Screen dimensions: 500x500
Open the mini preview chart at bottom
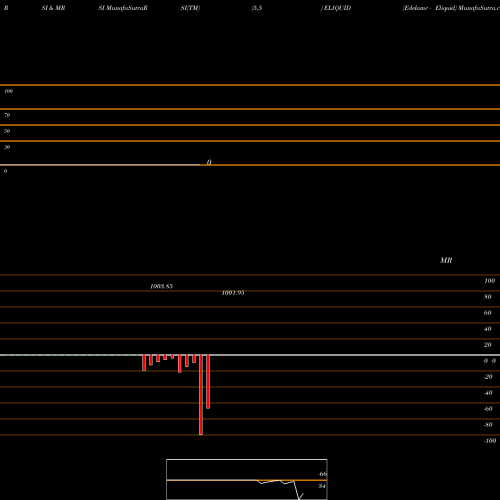(247, 479)
